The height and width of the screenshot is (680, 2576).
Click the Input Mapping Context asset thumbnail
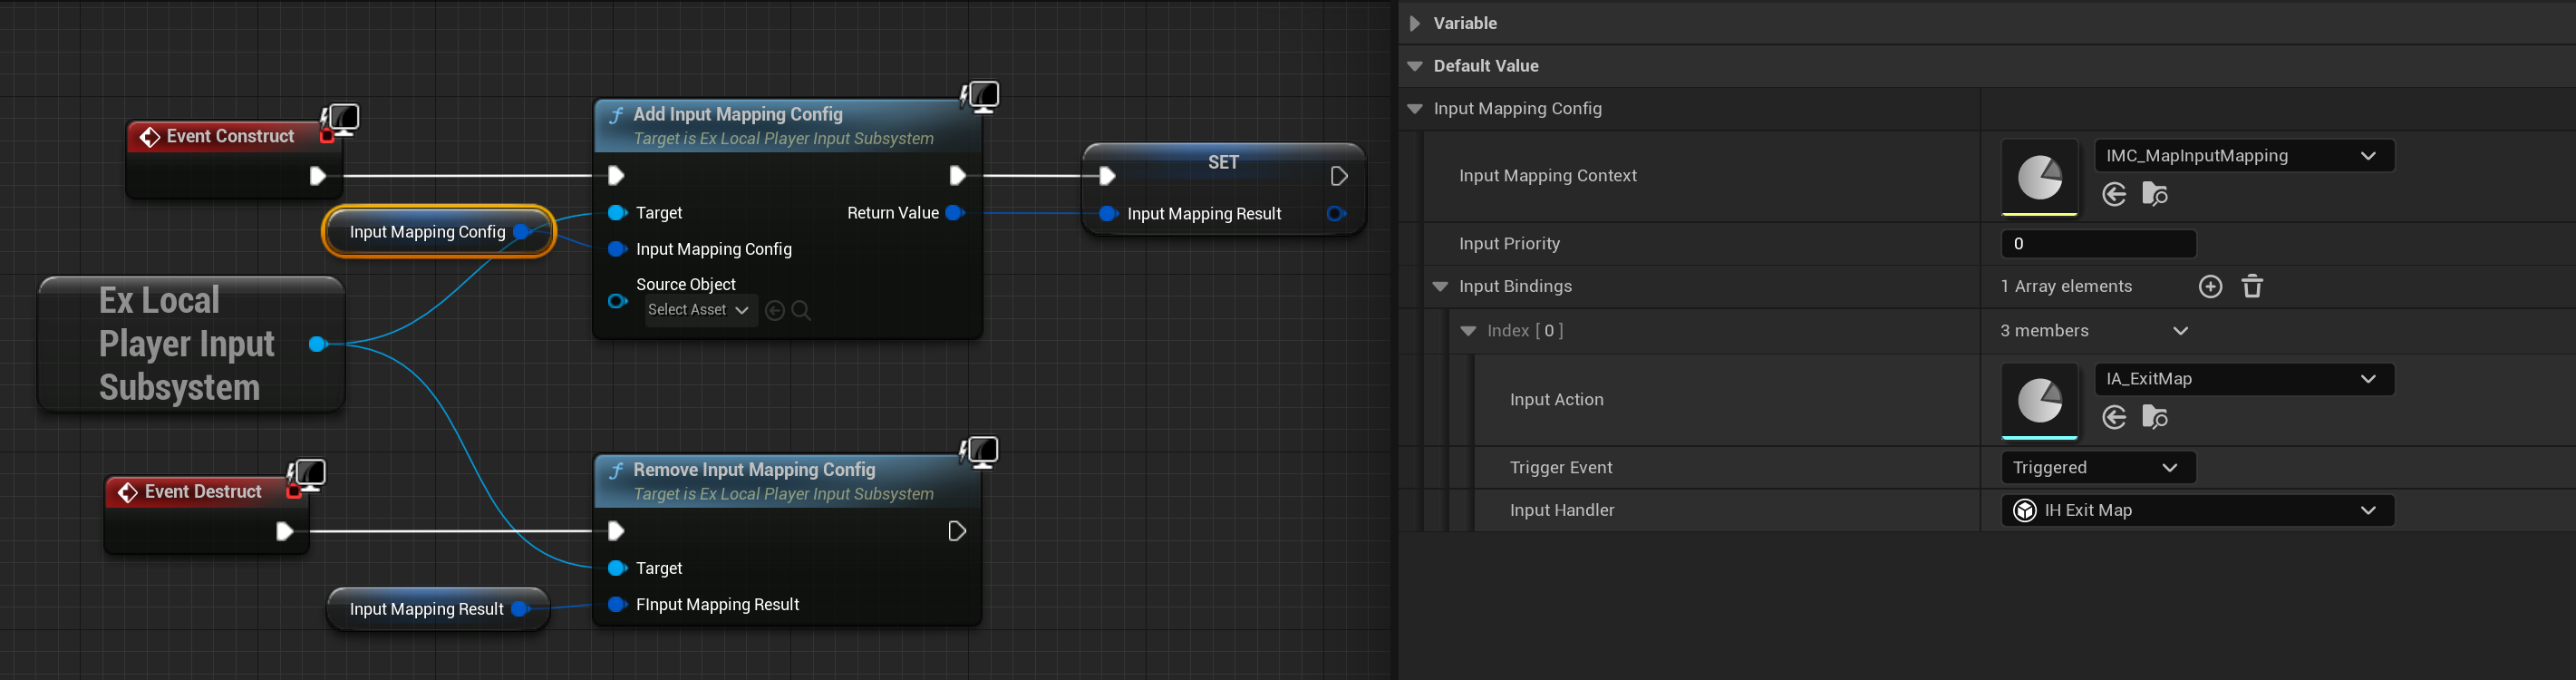[2039, 177]
